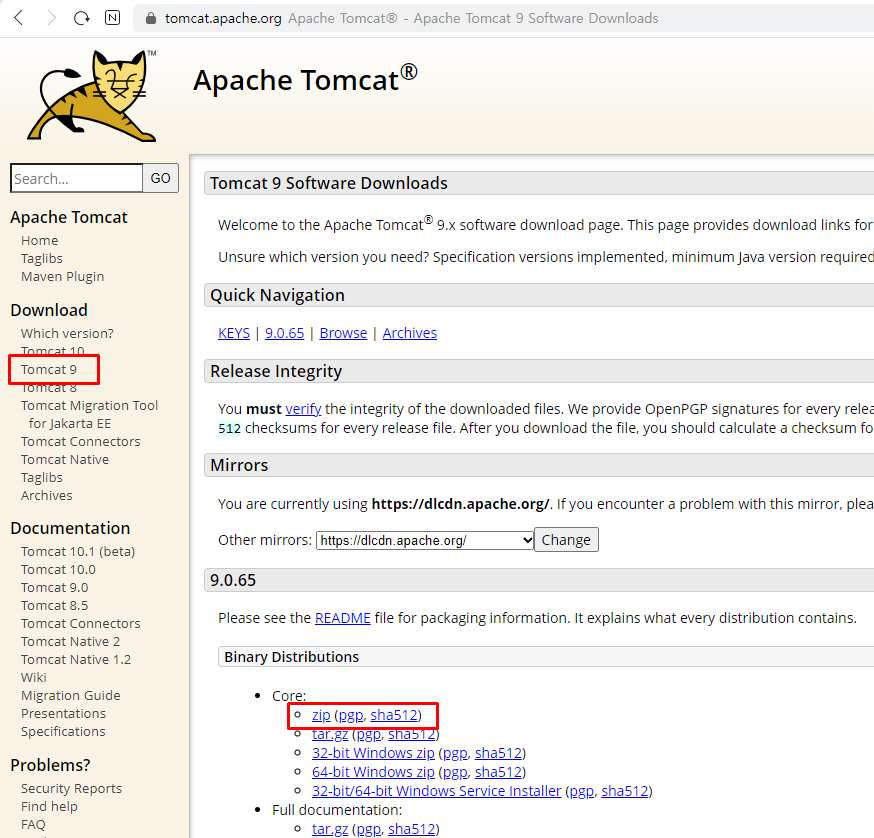
Task: Open the Archives sidebar link
Action: [47, 496]
